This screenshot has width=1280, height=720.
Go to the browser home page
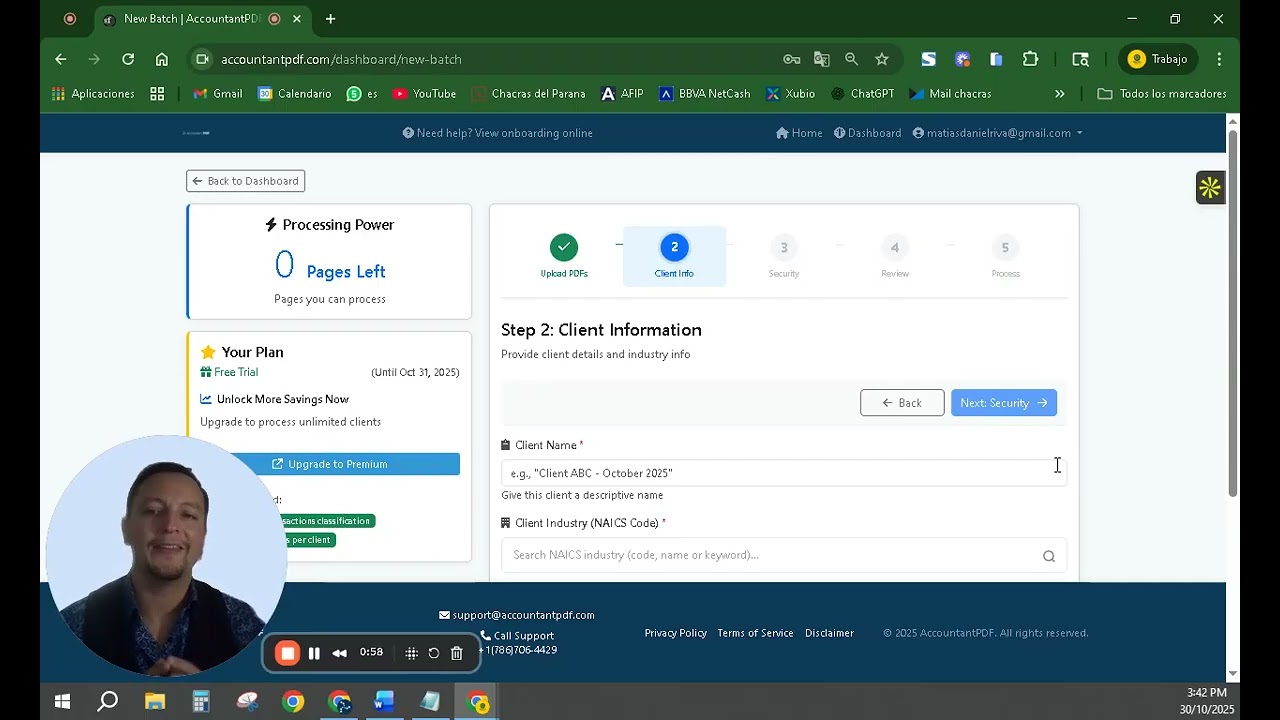[162, 59]
